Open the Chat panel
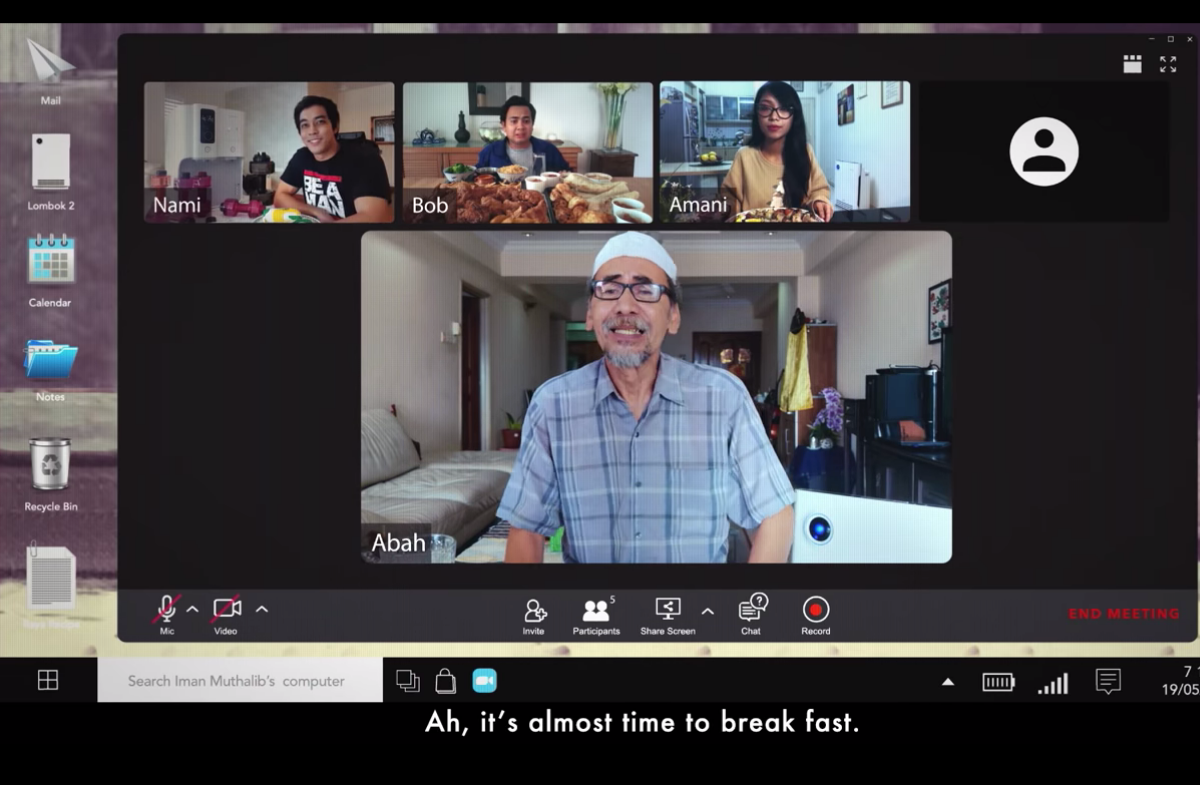 point(752,609)
